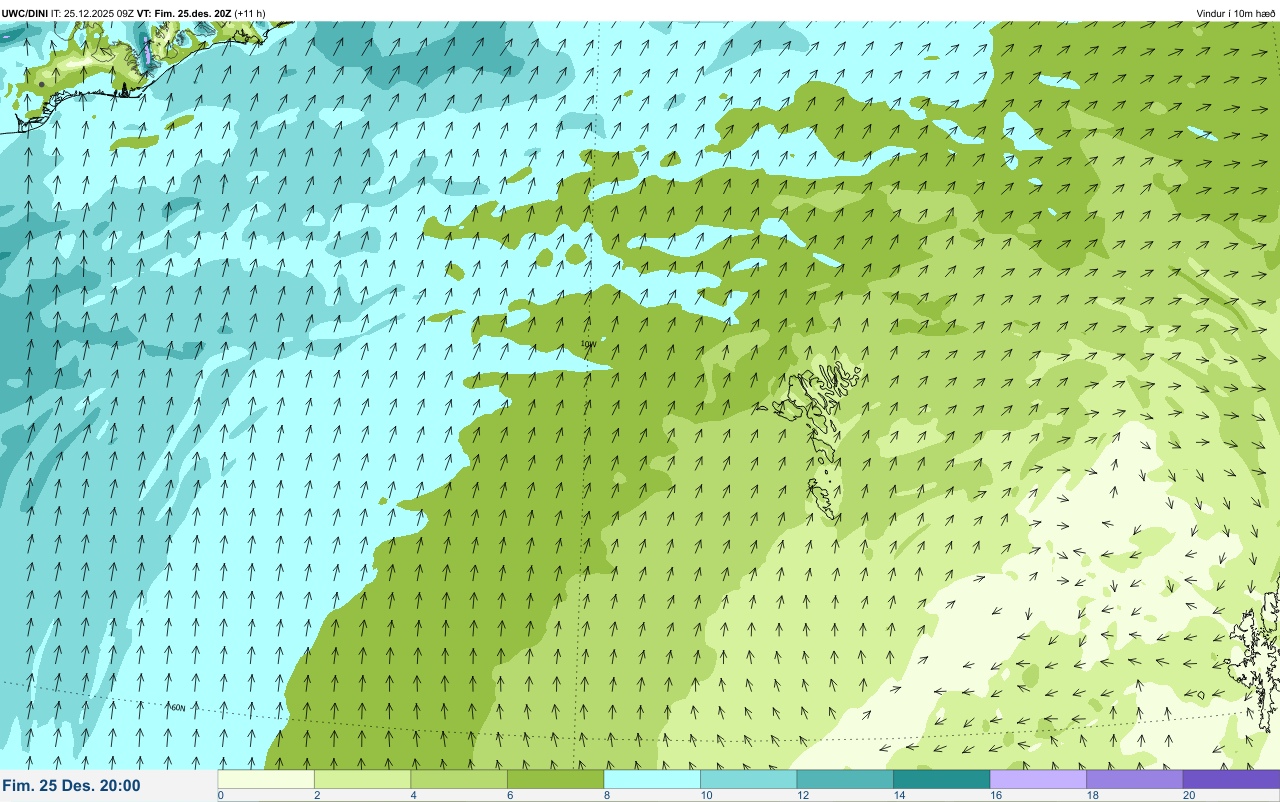Click the '10W' longitude label on the map
Screen dimensions: 1280x802
tap(588, 344)
